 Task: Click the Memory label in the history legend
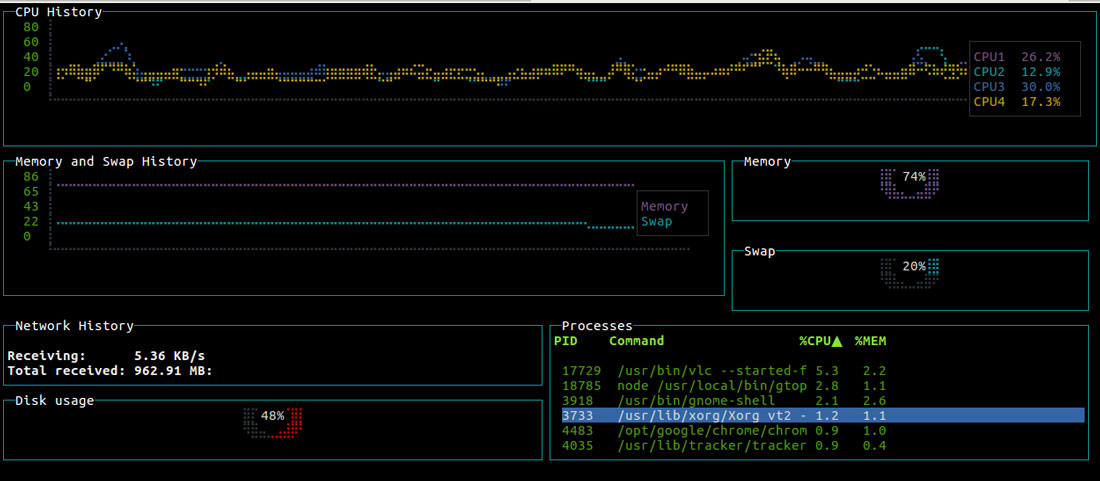click(x=664, y=207)
